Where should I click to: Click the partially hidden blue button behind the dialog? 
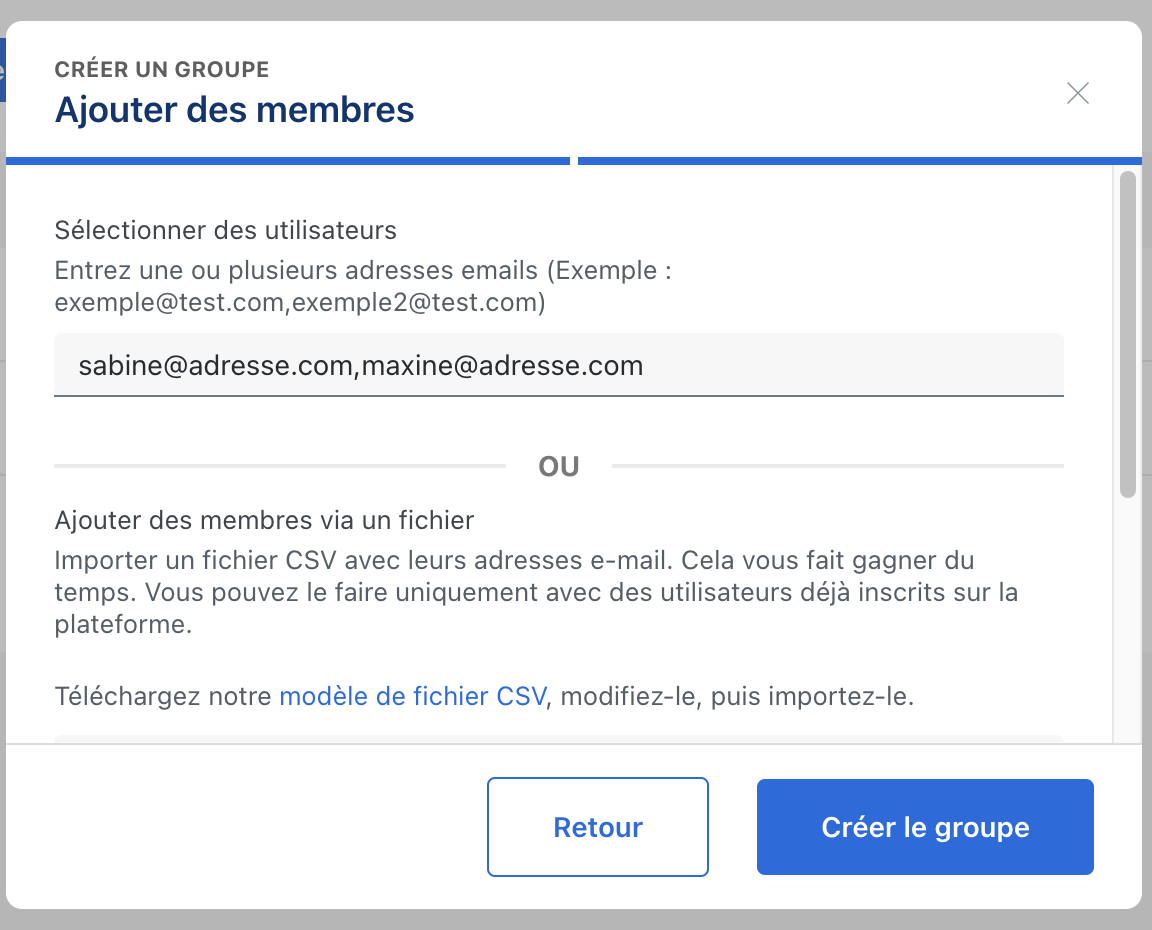(x=3, y=70)
